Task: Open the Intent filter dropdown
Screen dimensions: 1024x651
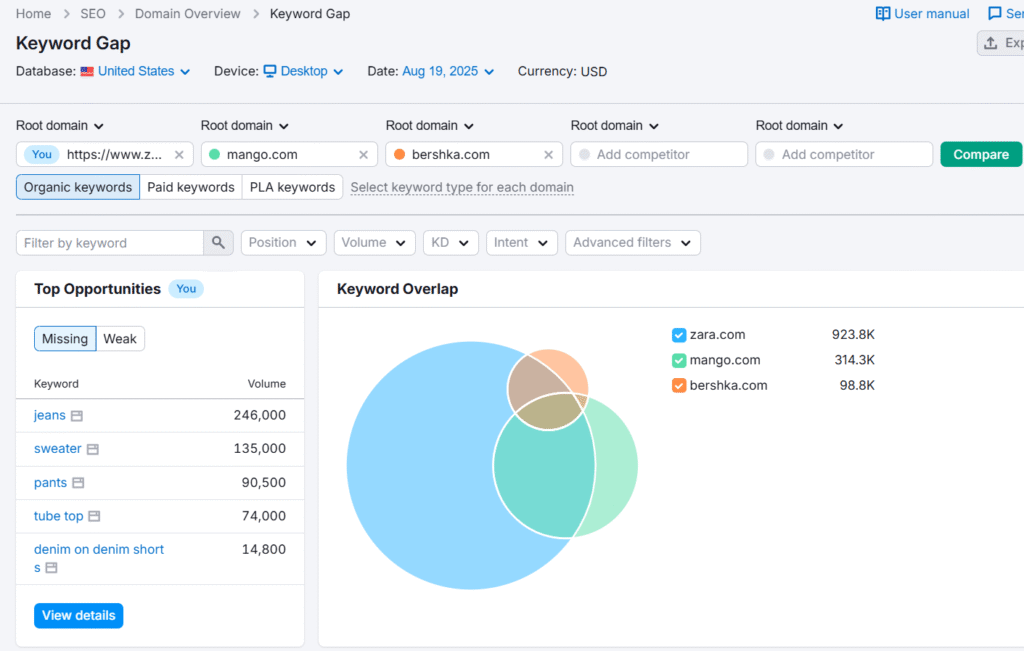Action: pos(522,243)
